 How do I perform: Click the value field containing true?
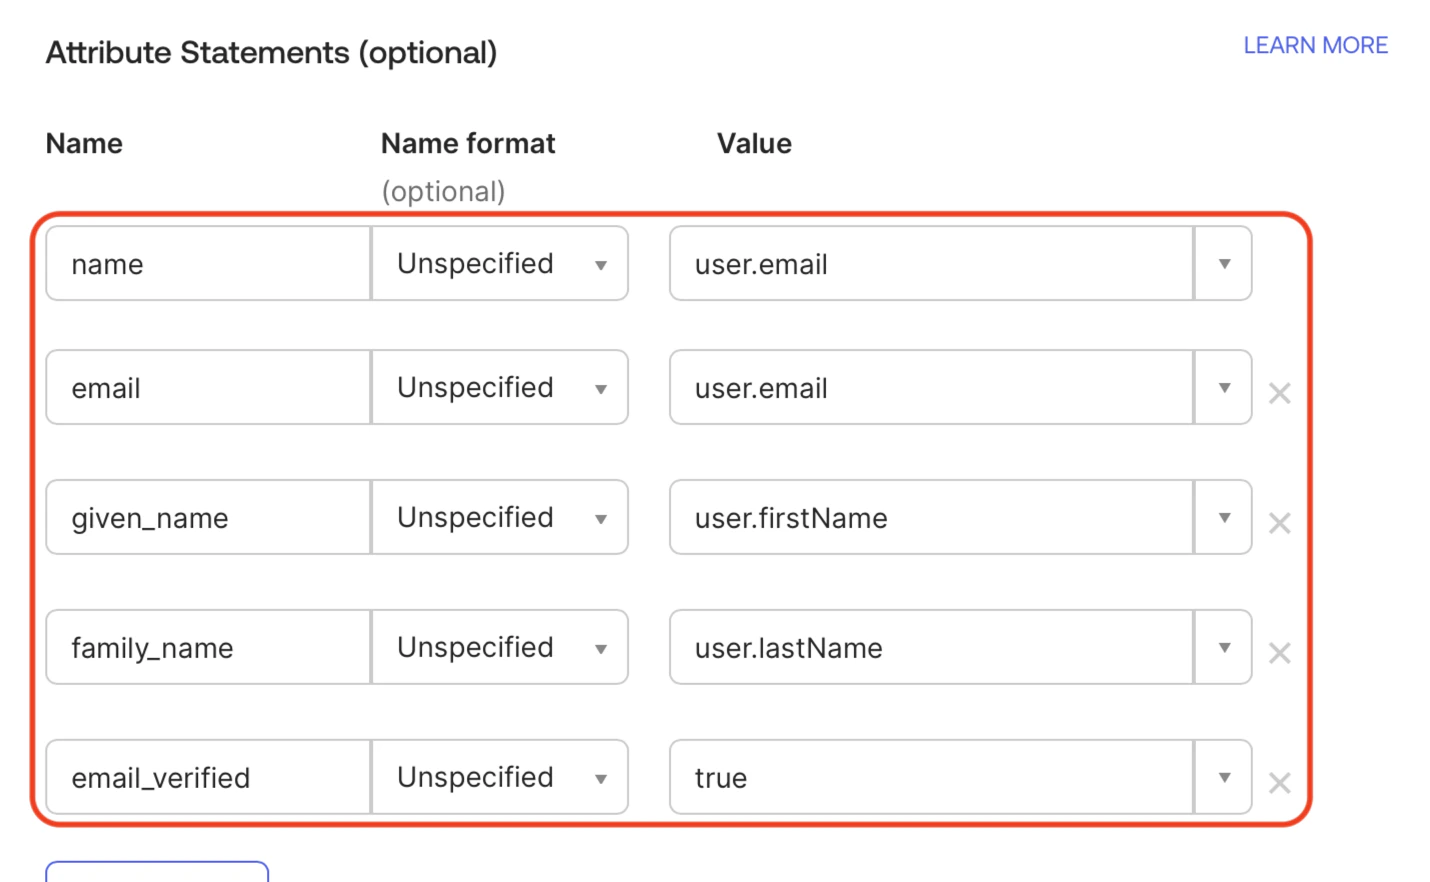pyautogui.click(x=930, y=778)
